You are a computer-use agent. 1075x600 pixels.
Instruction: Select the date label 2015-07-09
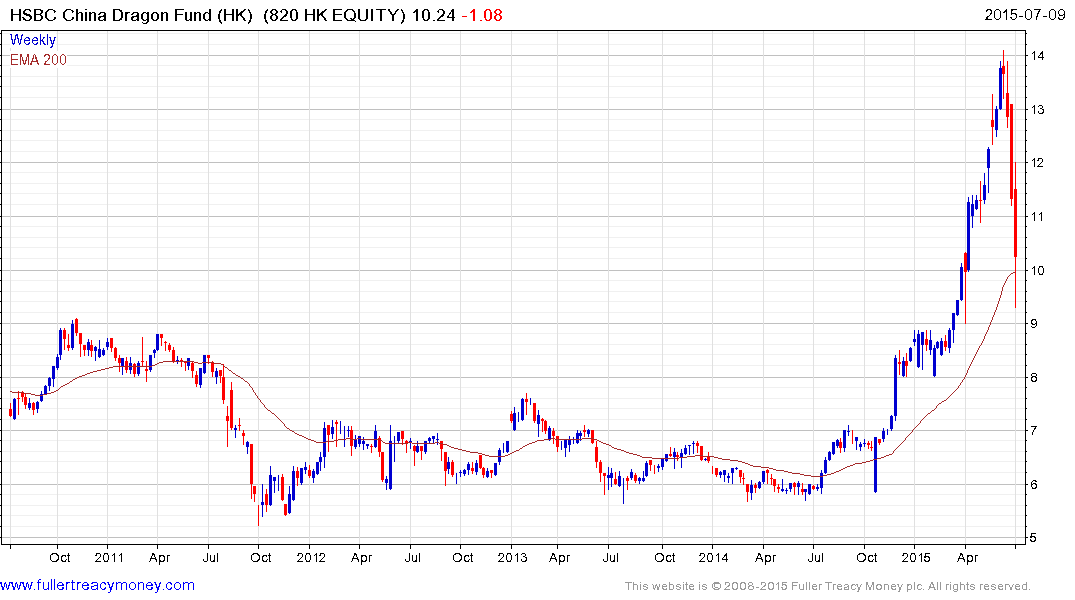pos(1025,14)
